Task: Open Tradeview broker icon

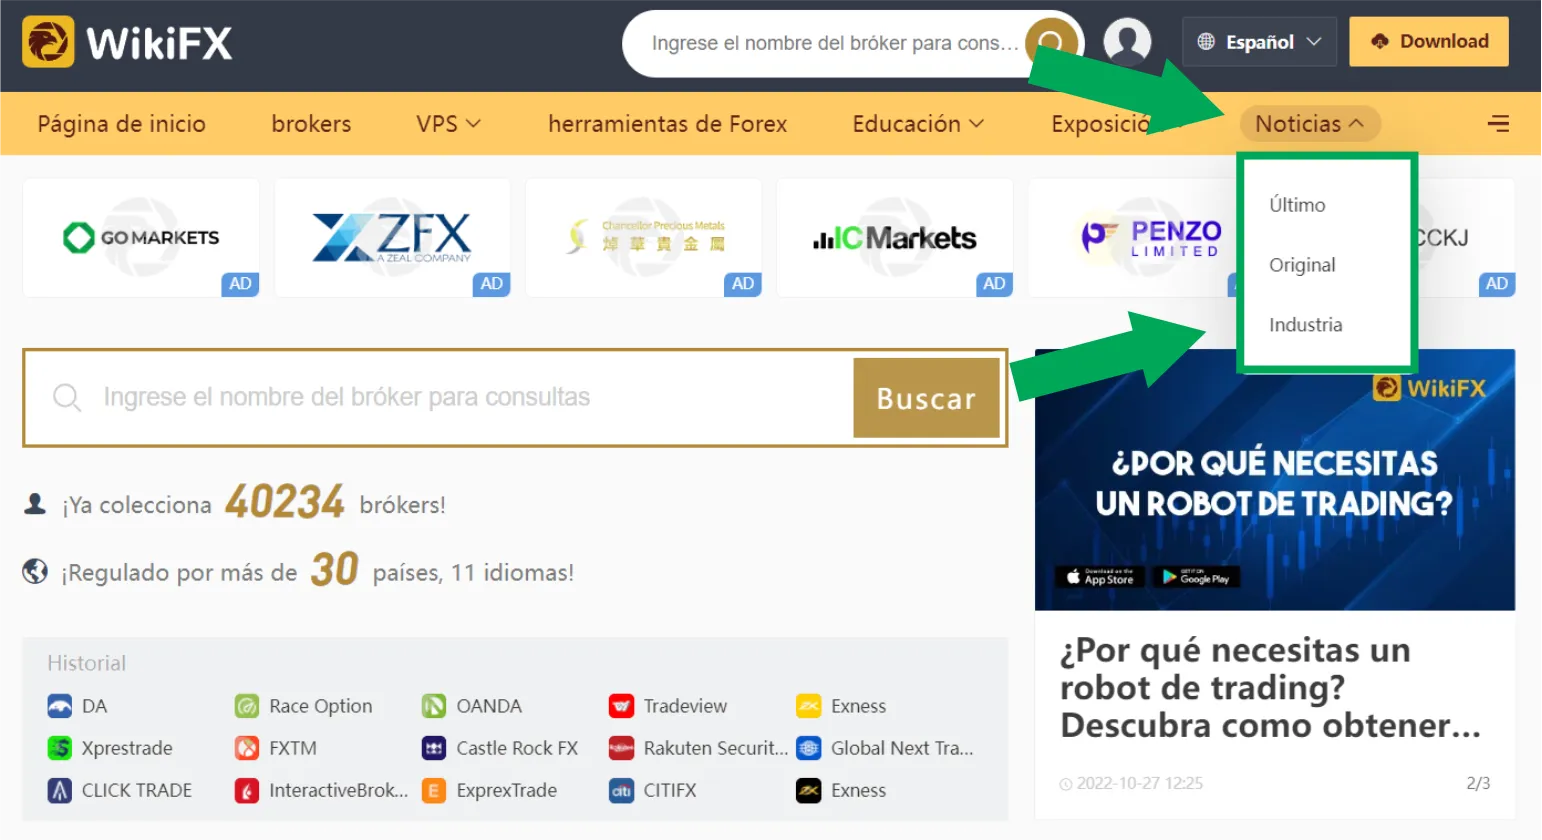Action: (x=621, y=706)
